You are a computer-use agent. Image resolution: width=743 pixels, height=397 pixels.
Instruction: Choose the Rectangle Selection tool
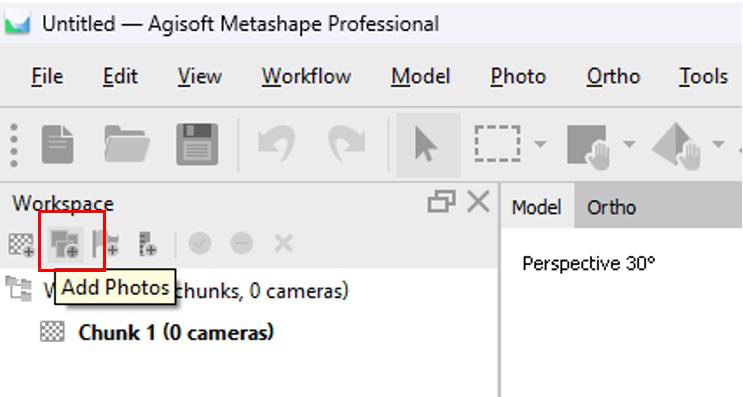(x=498, y=144)
